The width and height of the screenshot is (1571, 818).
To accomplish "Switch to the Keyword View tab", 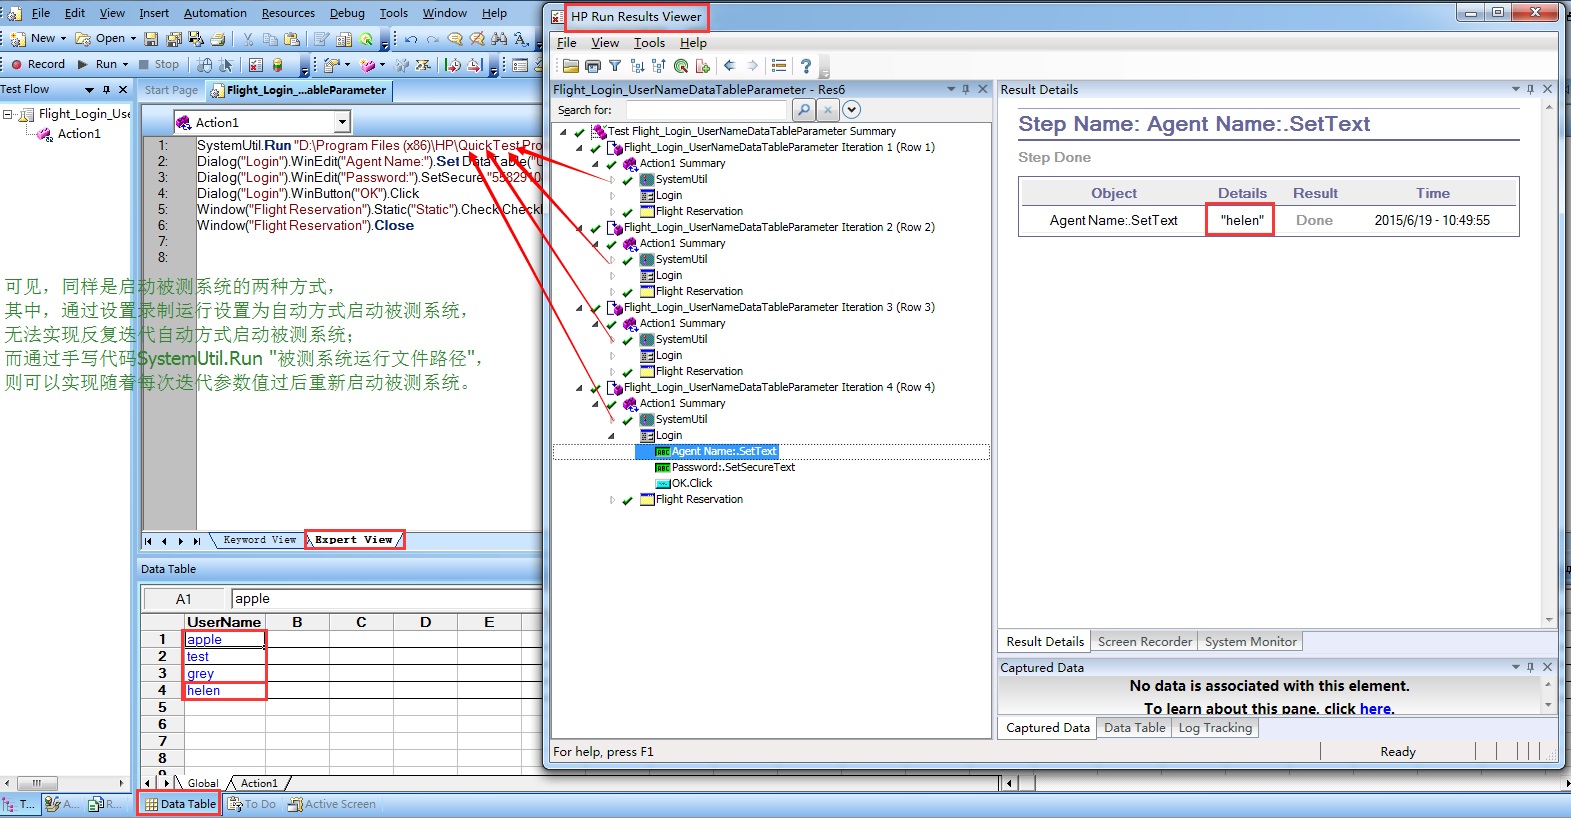I will (259, 540).
